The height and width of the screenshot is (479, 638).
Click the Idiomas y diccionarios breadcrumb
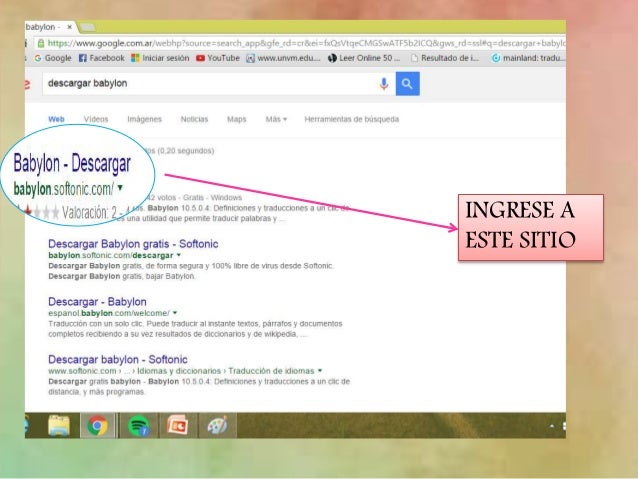179,371
